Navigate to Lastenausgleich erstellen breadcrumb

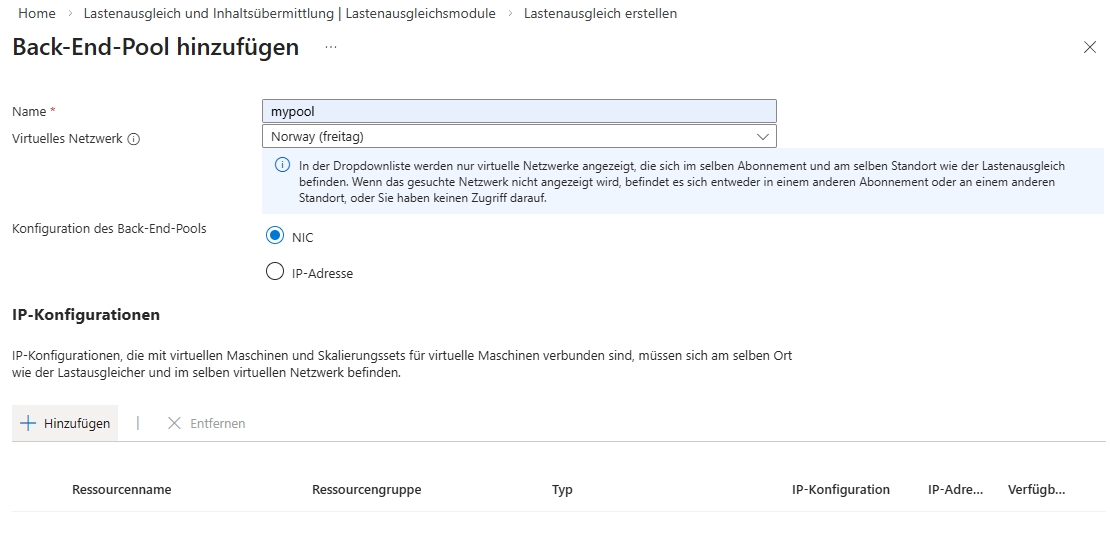[x=600, y=13]
